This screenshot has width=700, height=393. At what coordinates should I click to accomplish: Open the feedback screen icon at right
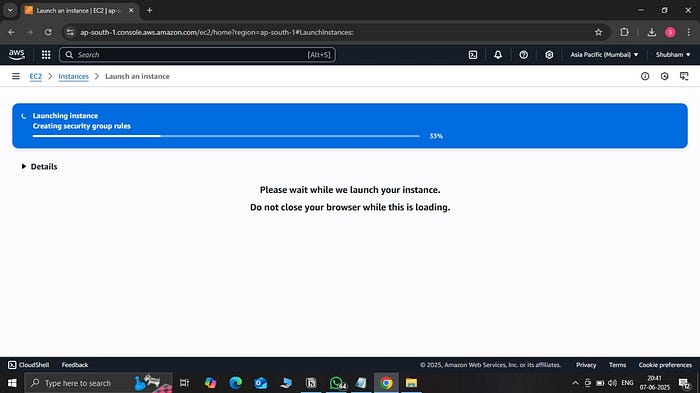(x=684, y=76)
